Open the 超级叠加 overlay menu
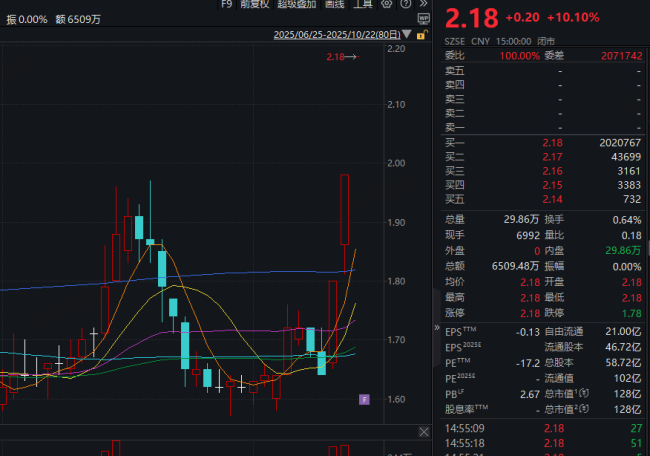650x456 pixels. tap(296, 4)
